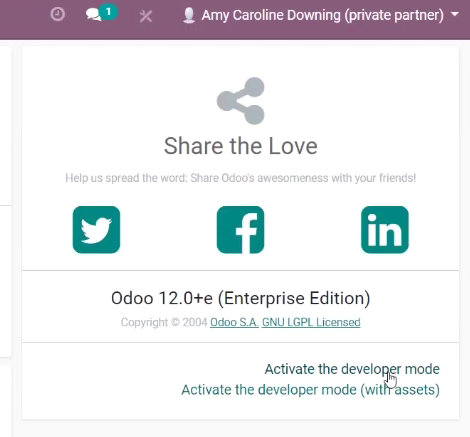The image size is (470, 437).
Task: Open the activities clock icon
Action: [x=57, y=15]
